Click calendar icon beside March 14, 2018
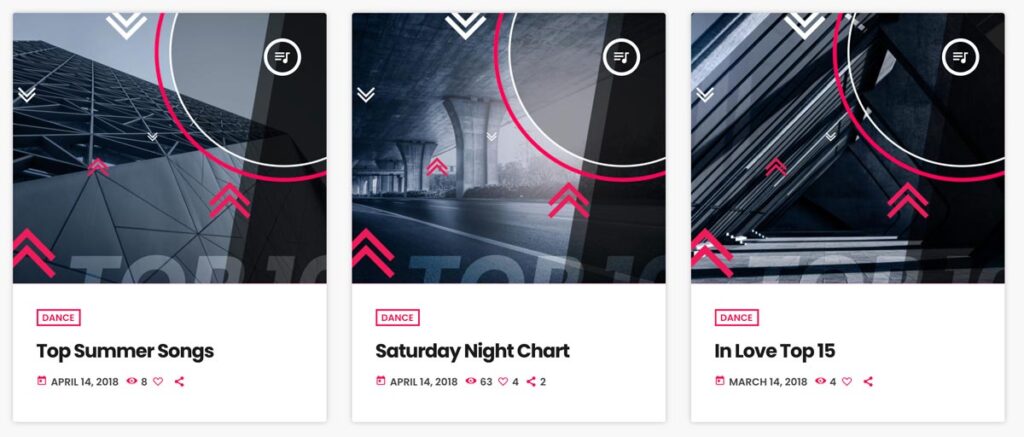Screen dimensions: 1024x437 click(720, 381)
